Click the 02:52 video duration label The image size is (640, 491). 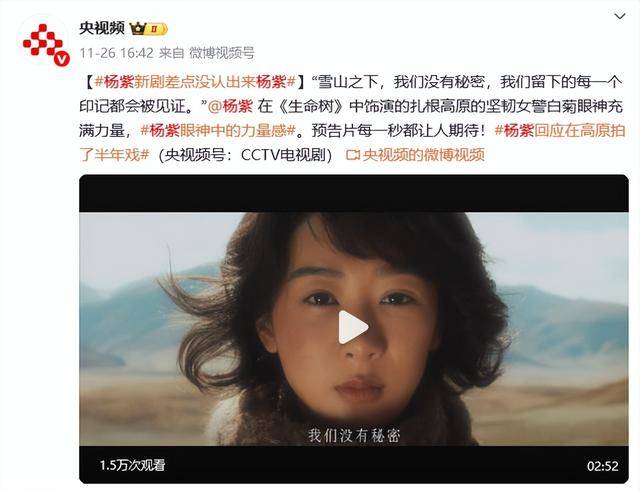pos(603,466)
